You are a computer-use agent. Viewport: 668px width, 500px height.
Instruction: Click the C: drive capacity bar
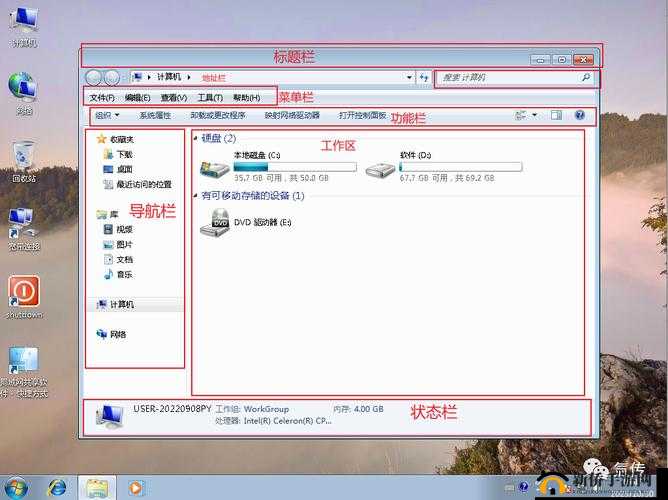click(x=295, y=167)
